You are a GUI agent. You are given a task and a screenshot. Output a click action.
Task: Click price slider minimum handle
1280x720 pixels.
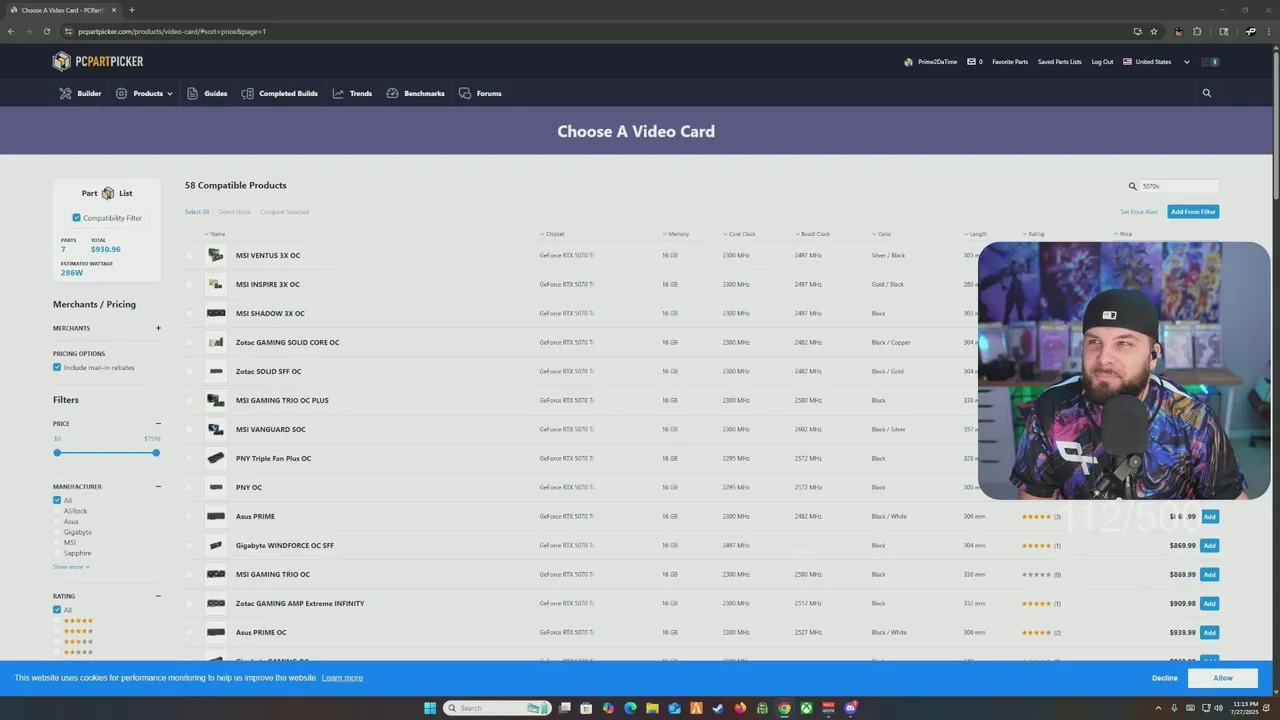tap(57, 453)
